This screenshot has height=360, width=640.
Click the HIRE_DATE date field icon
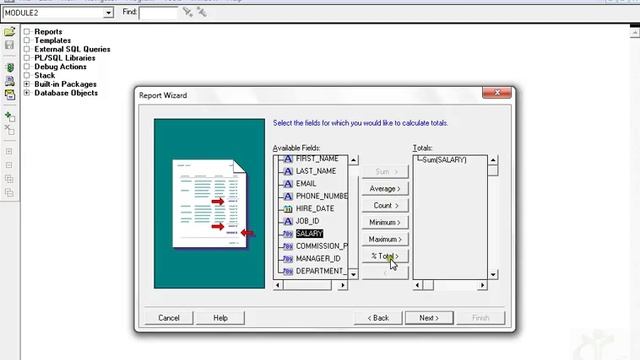click(288, 209)
